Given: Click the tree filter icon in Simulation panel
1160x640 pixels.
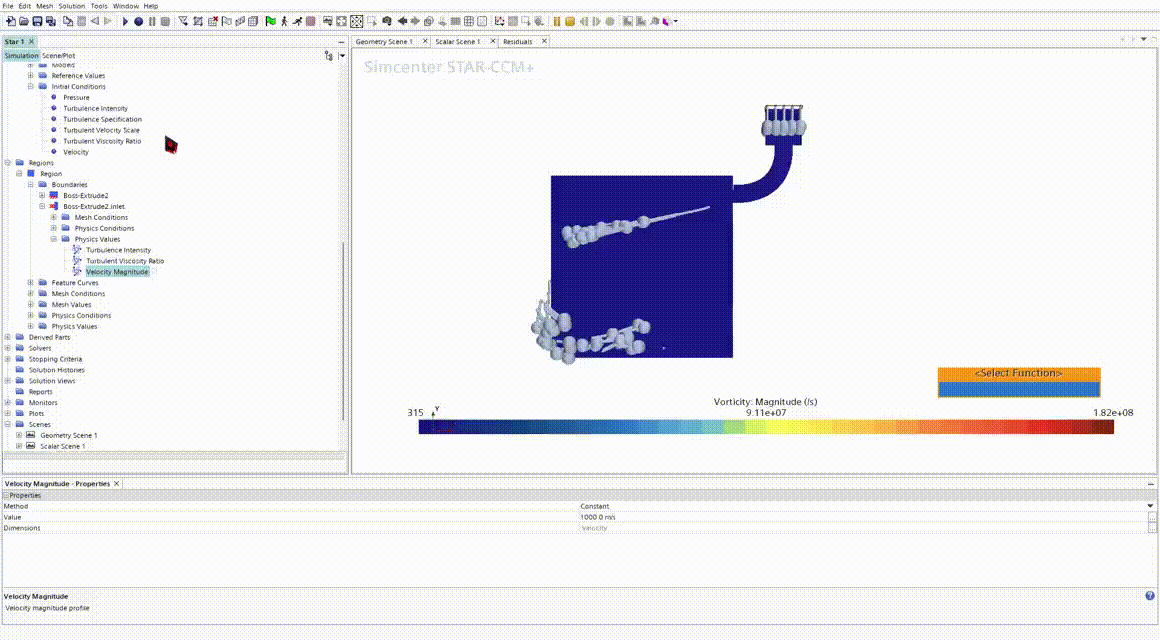Looking at the screenshot, I should click(328, 55).
